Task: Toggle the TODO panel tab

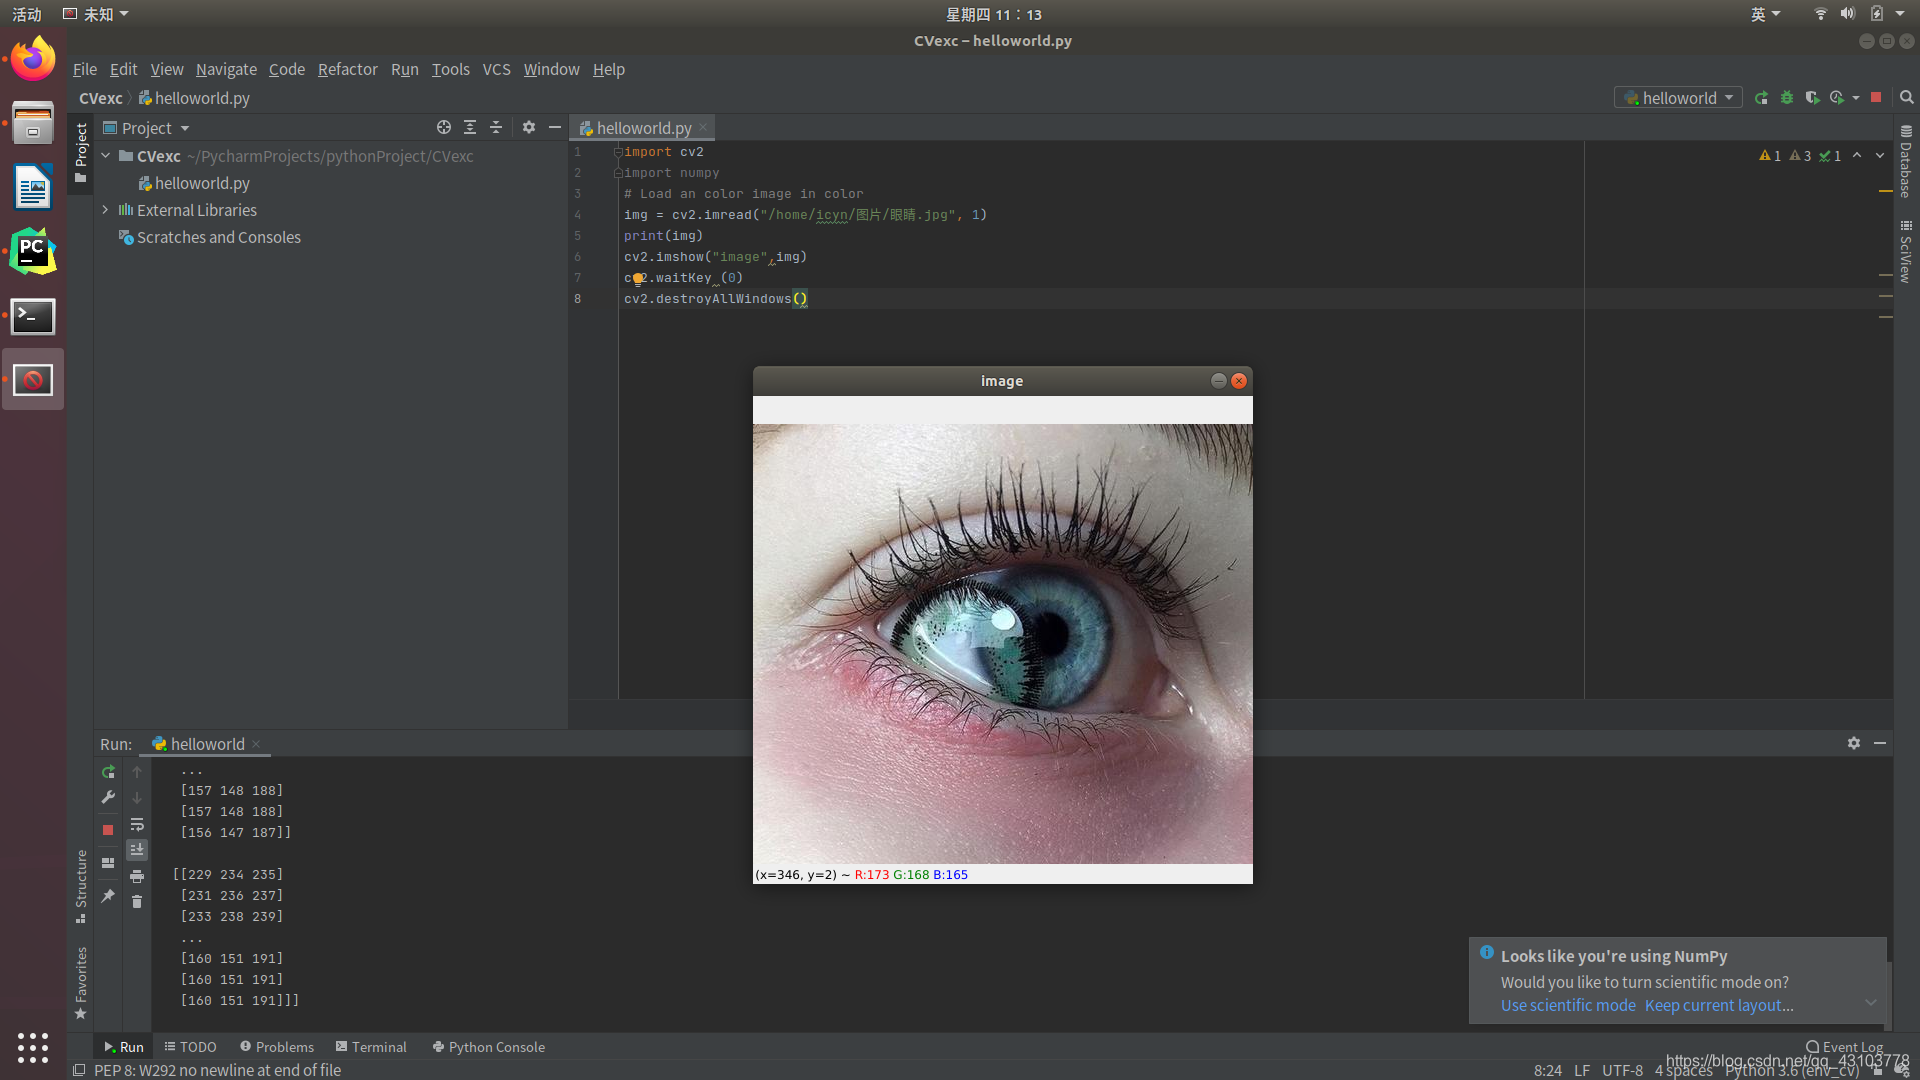Action: click(193, 1046)
